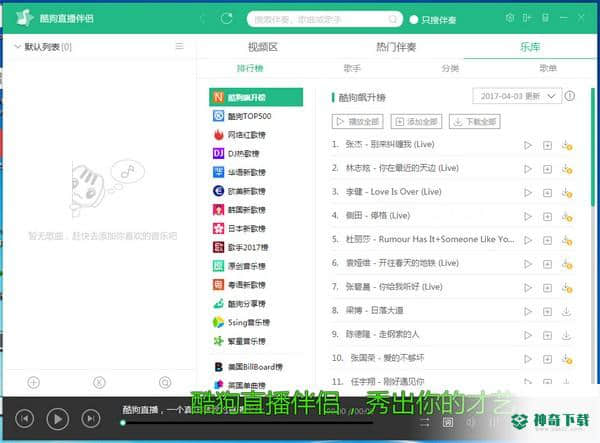The height and width of the screenshot is (443, 600).
Task: Play the Rumour Has It song
Action: (x=528, y=240)
